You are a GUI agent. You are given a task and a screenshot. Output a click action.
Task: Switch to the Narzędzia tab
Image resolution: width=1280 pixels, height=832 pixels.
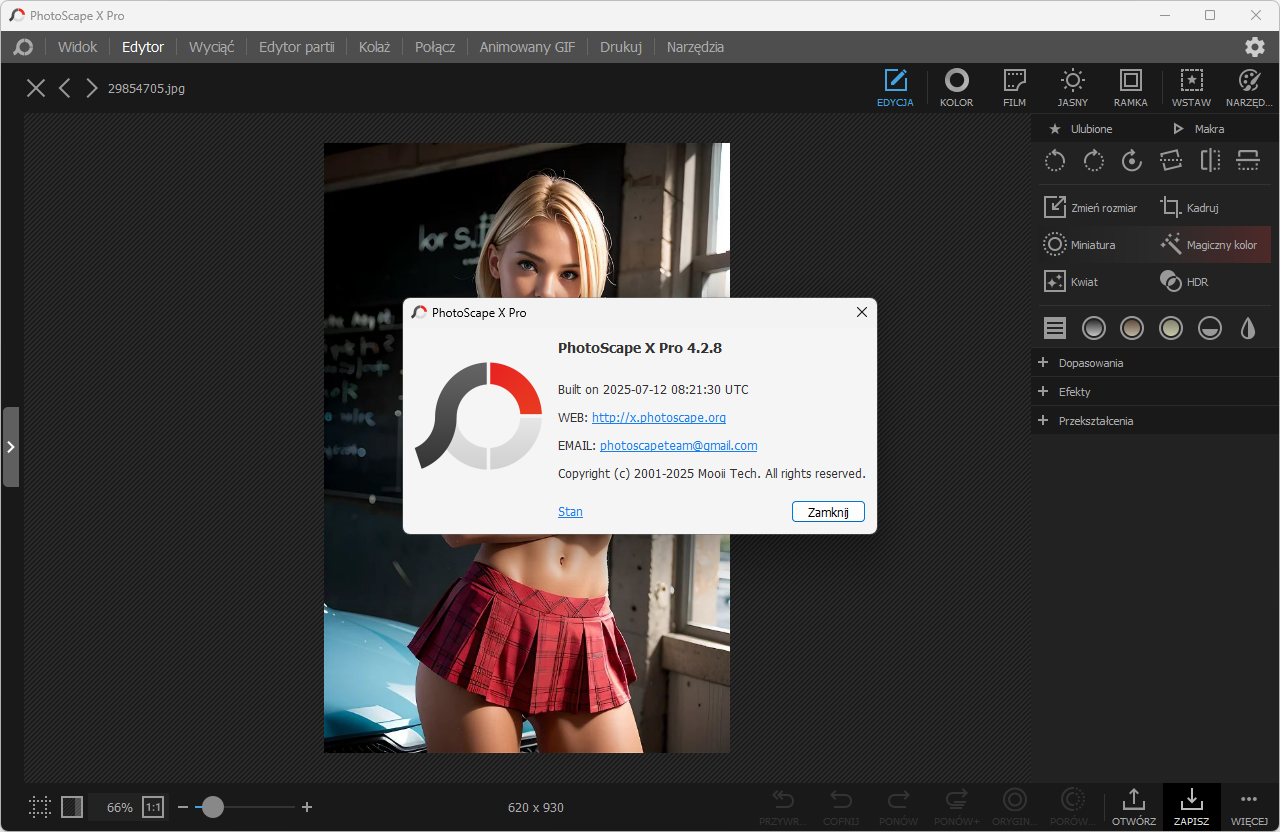696,47
